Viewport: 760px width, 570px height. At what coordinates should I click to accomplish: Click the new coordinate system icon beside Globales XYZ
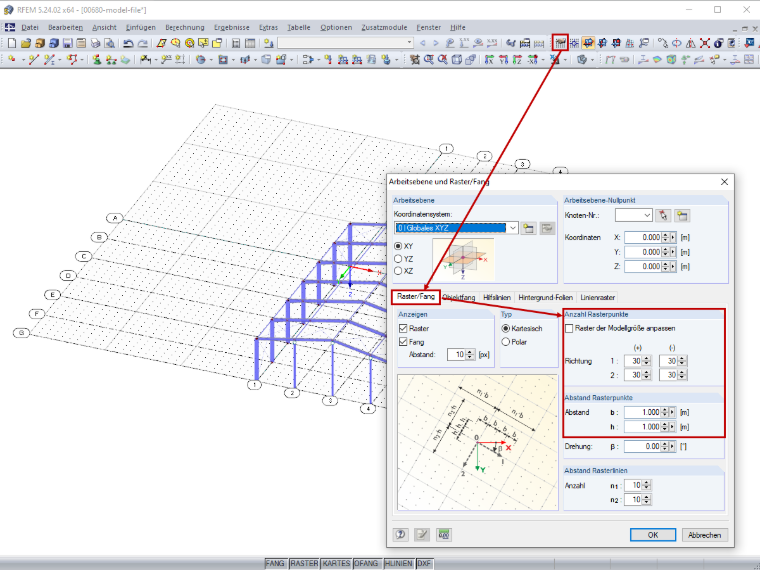pos(528,228)
